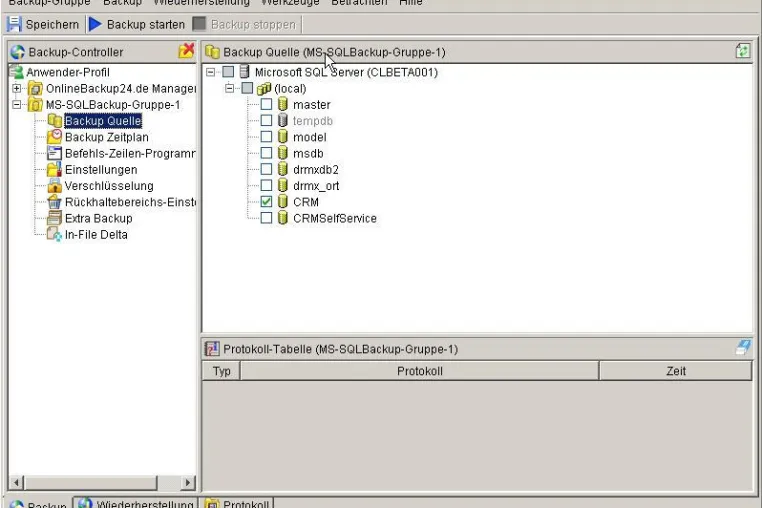The height and width of the screenshot is (508, 762).
Task: Check the drmx_ort database checkbox
Action: pos(266,185)
